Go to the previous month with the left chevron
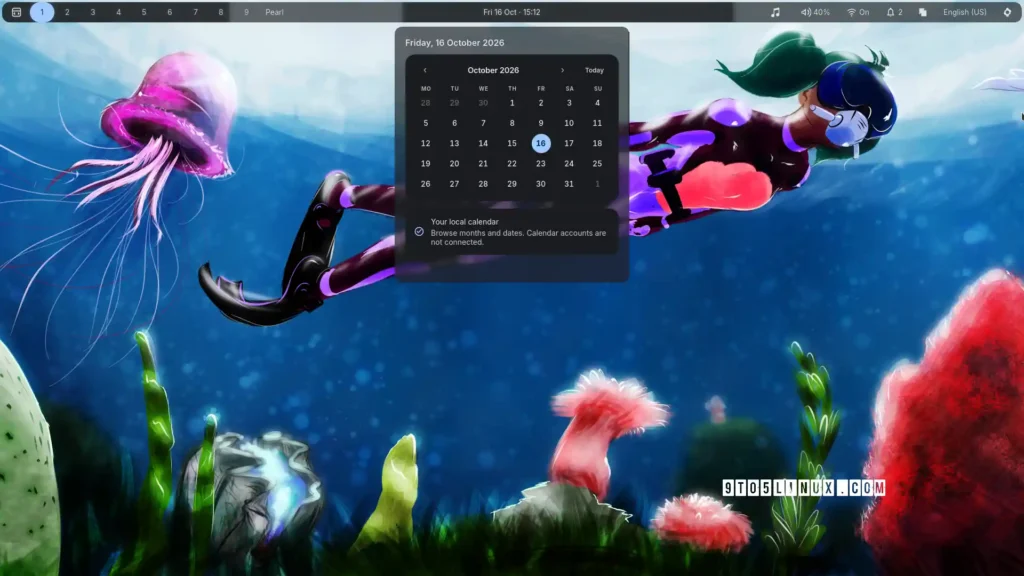The image size is (1024, 576). 425,70
